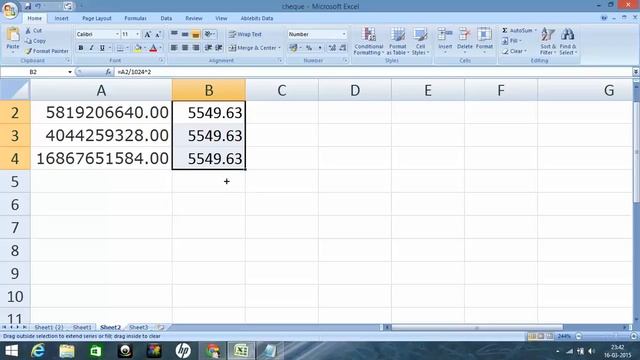Viewport: 640px width, 360px height.
Task: Open Find & Select menu
Action: tap(567, 41)
